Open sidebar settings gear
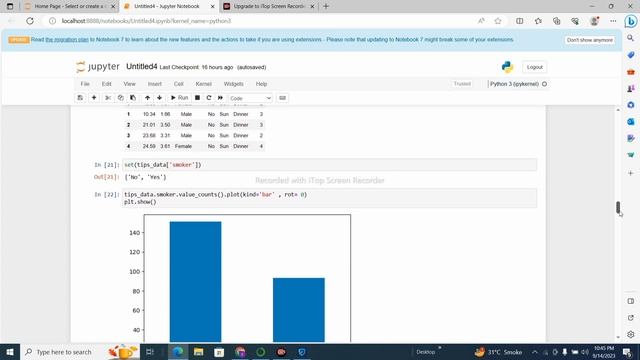 [631, 334]
